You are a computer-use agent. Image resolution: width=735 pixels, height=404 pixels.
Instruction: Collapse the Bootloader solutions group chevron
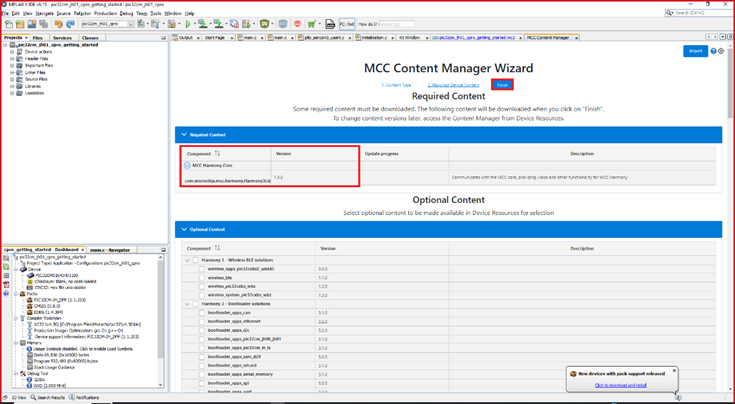coord(188,304)
